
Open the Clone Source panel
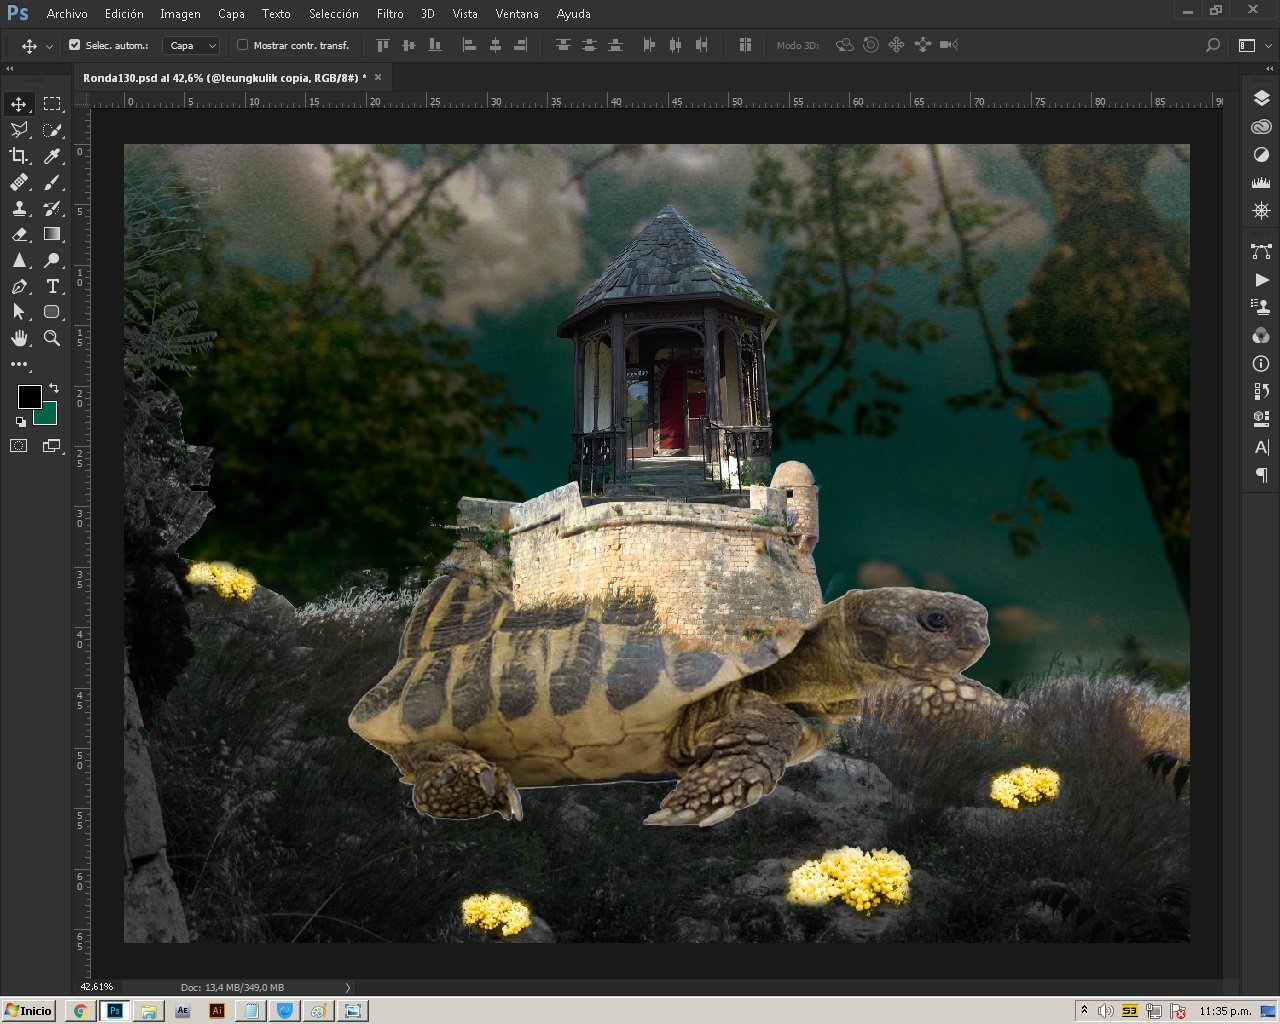click(1261, 308)
